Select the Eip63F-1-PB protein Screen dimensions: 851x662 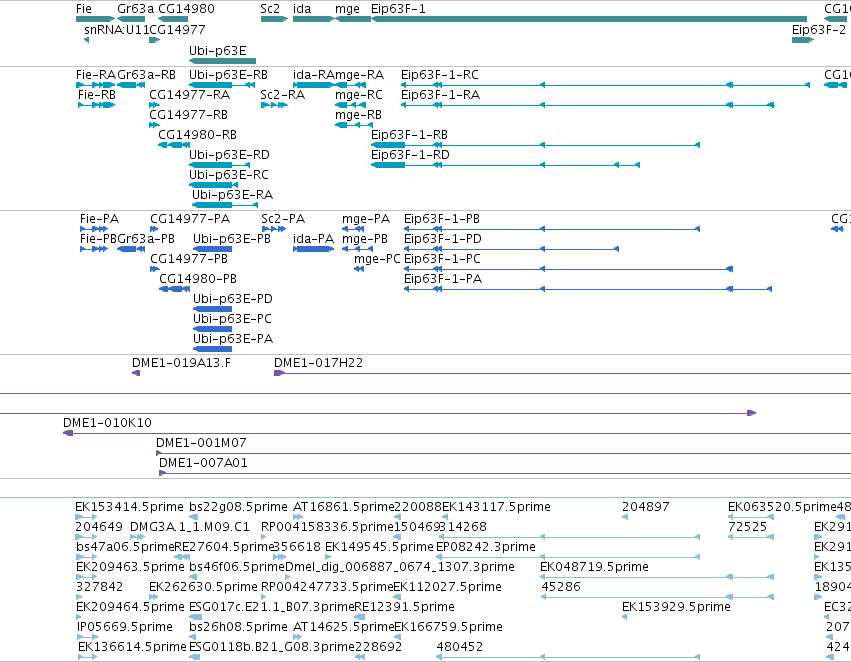(x=552, y=229)
